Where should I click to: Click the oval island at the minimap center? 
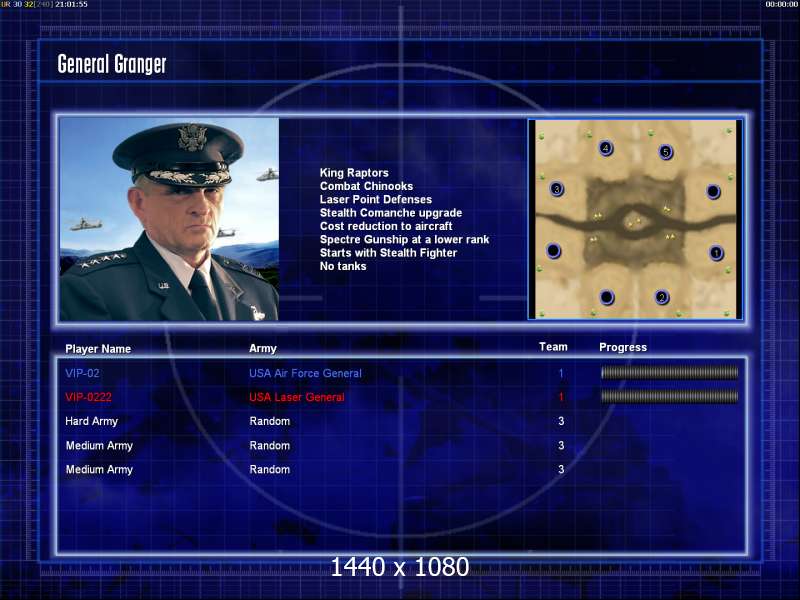[x=635, y=222]
